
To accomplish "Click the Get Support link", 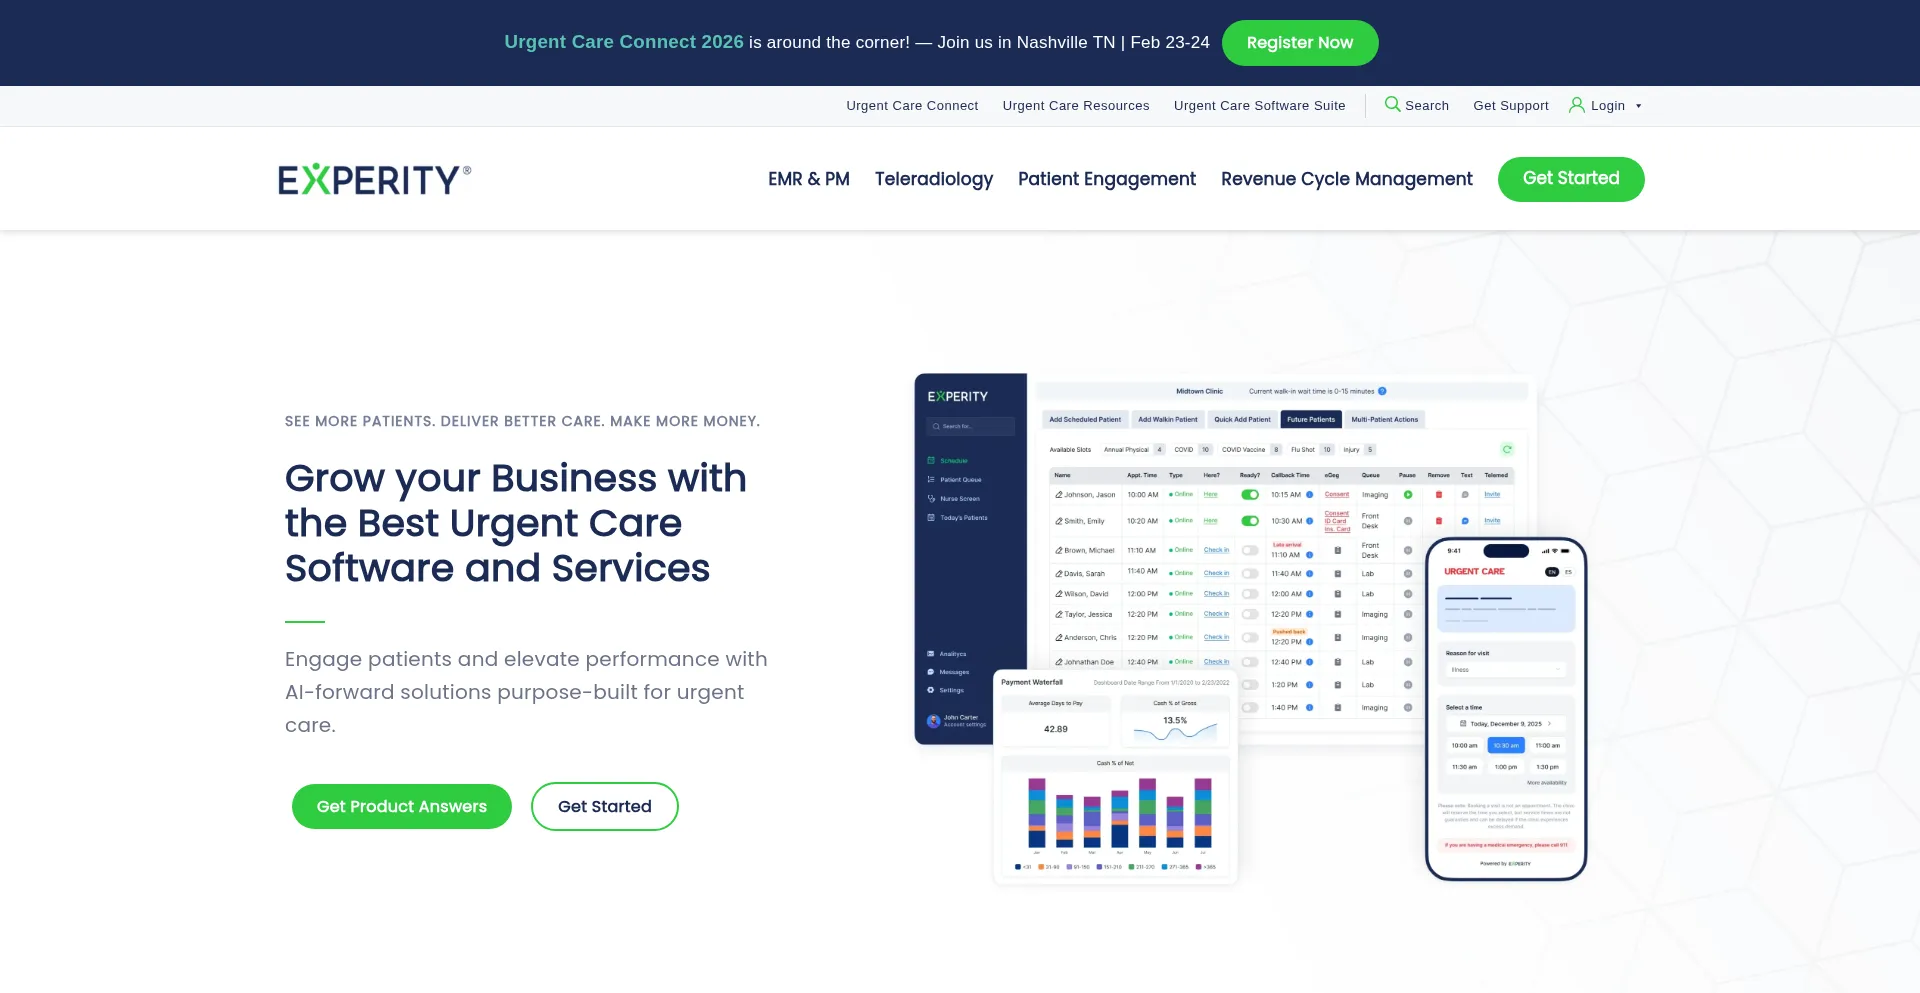I will 1510,105.
